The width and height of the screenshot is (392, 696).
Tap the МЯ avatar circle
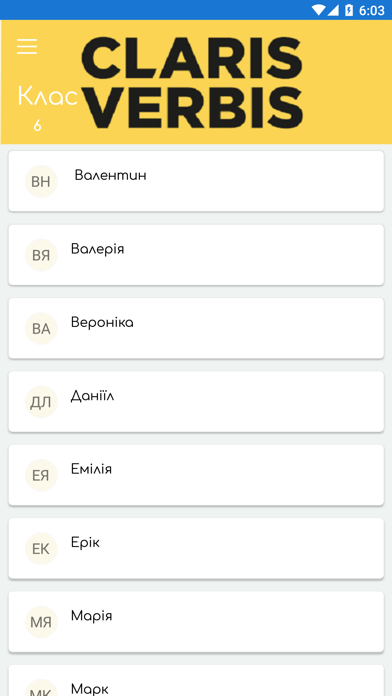[x=41, y=622]
